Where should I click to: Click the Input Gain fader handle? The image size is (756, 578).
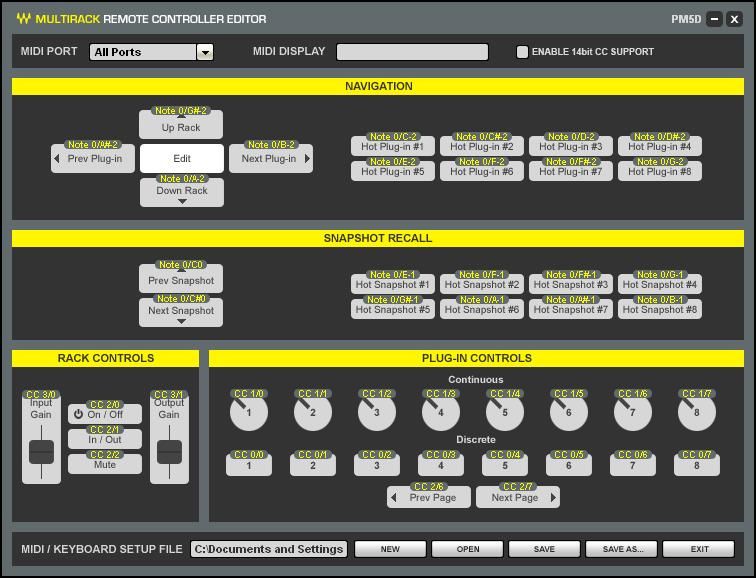pos(41,452)
